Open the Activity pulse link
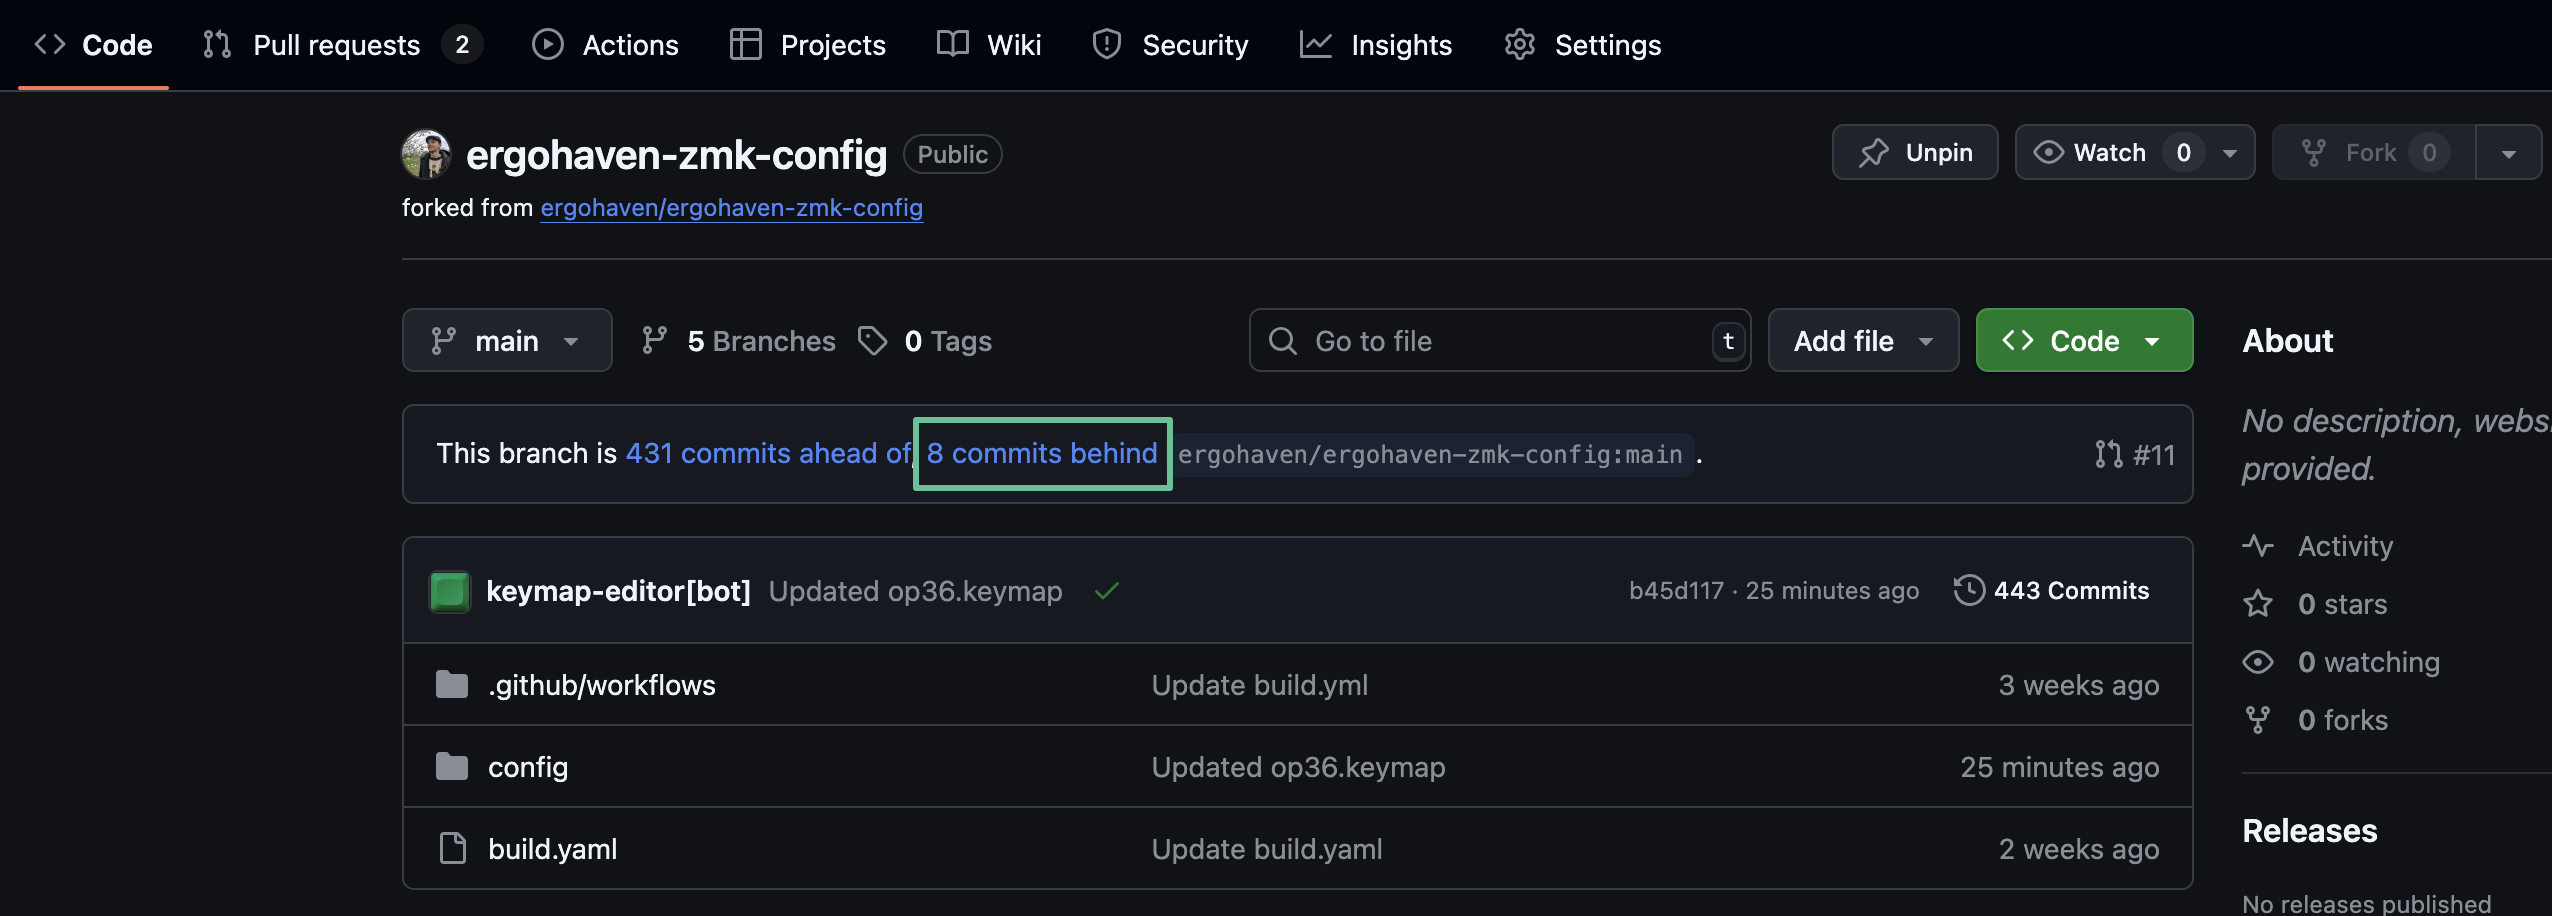Screen dimensions: 2552x916 (2344, 546)
